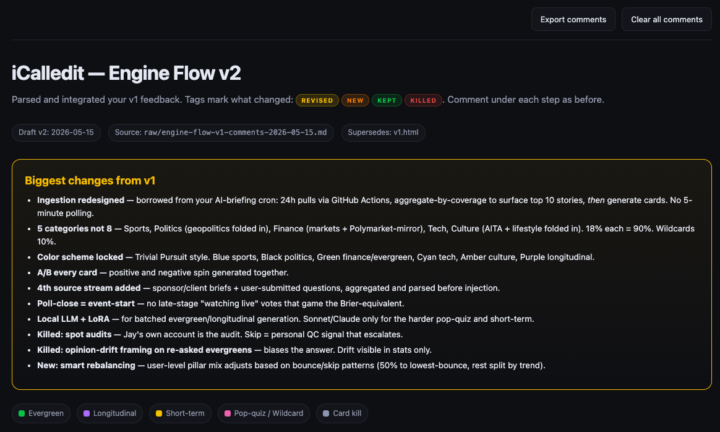Select the red KILLED tag badge
This screenshot has width=720, height=432.
tap(423, 100)
